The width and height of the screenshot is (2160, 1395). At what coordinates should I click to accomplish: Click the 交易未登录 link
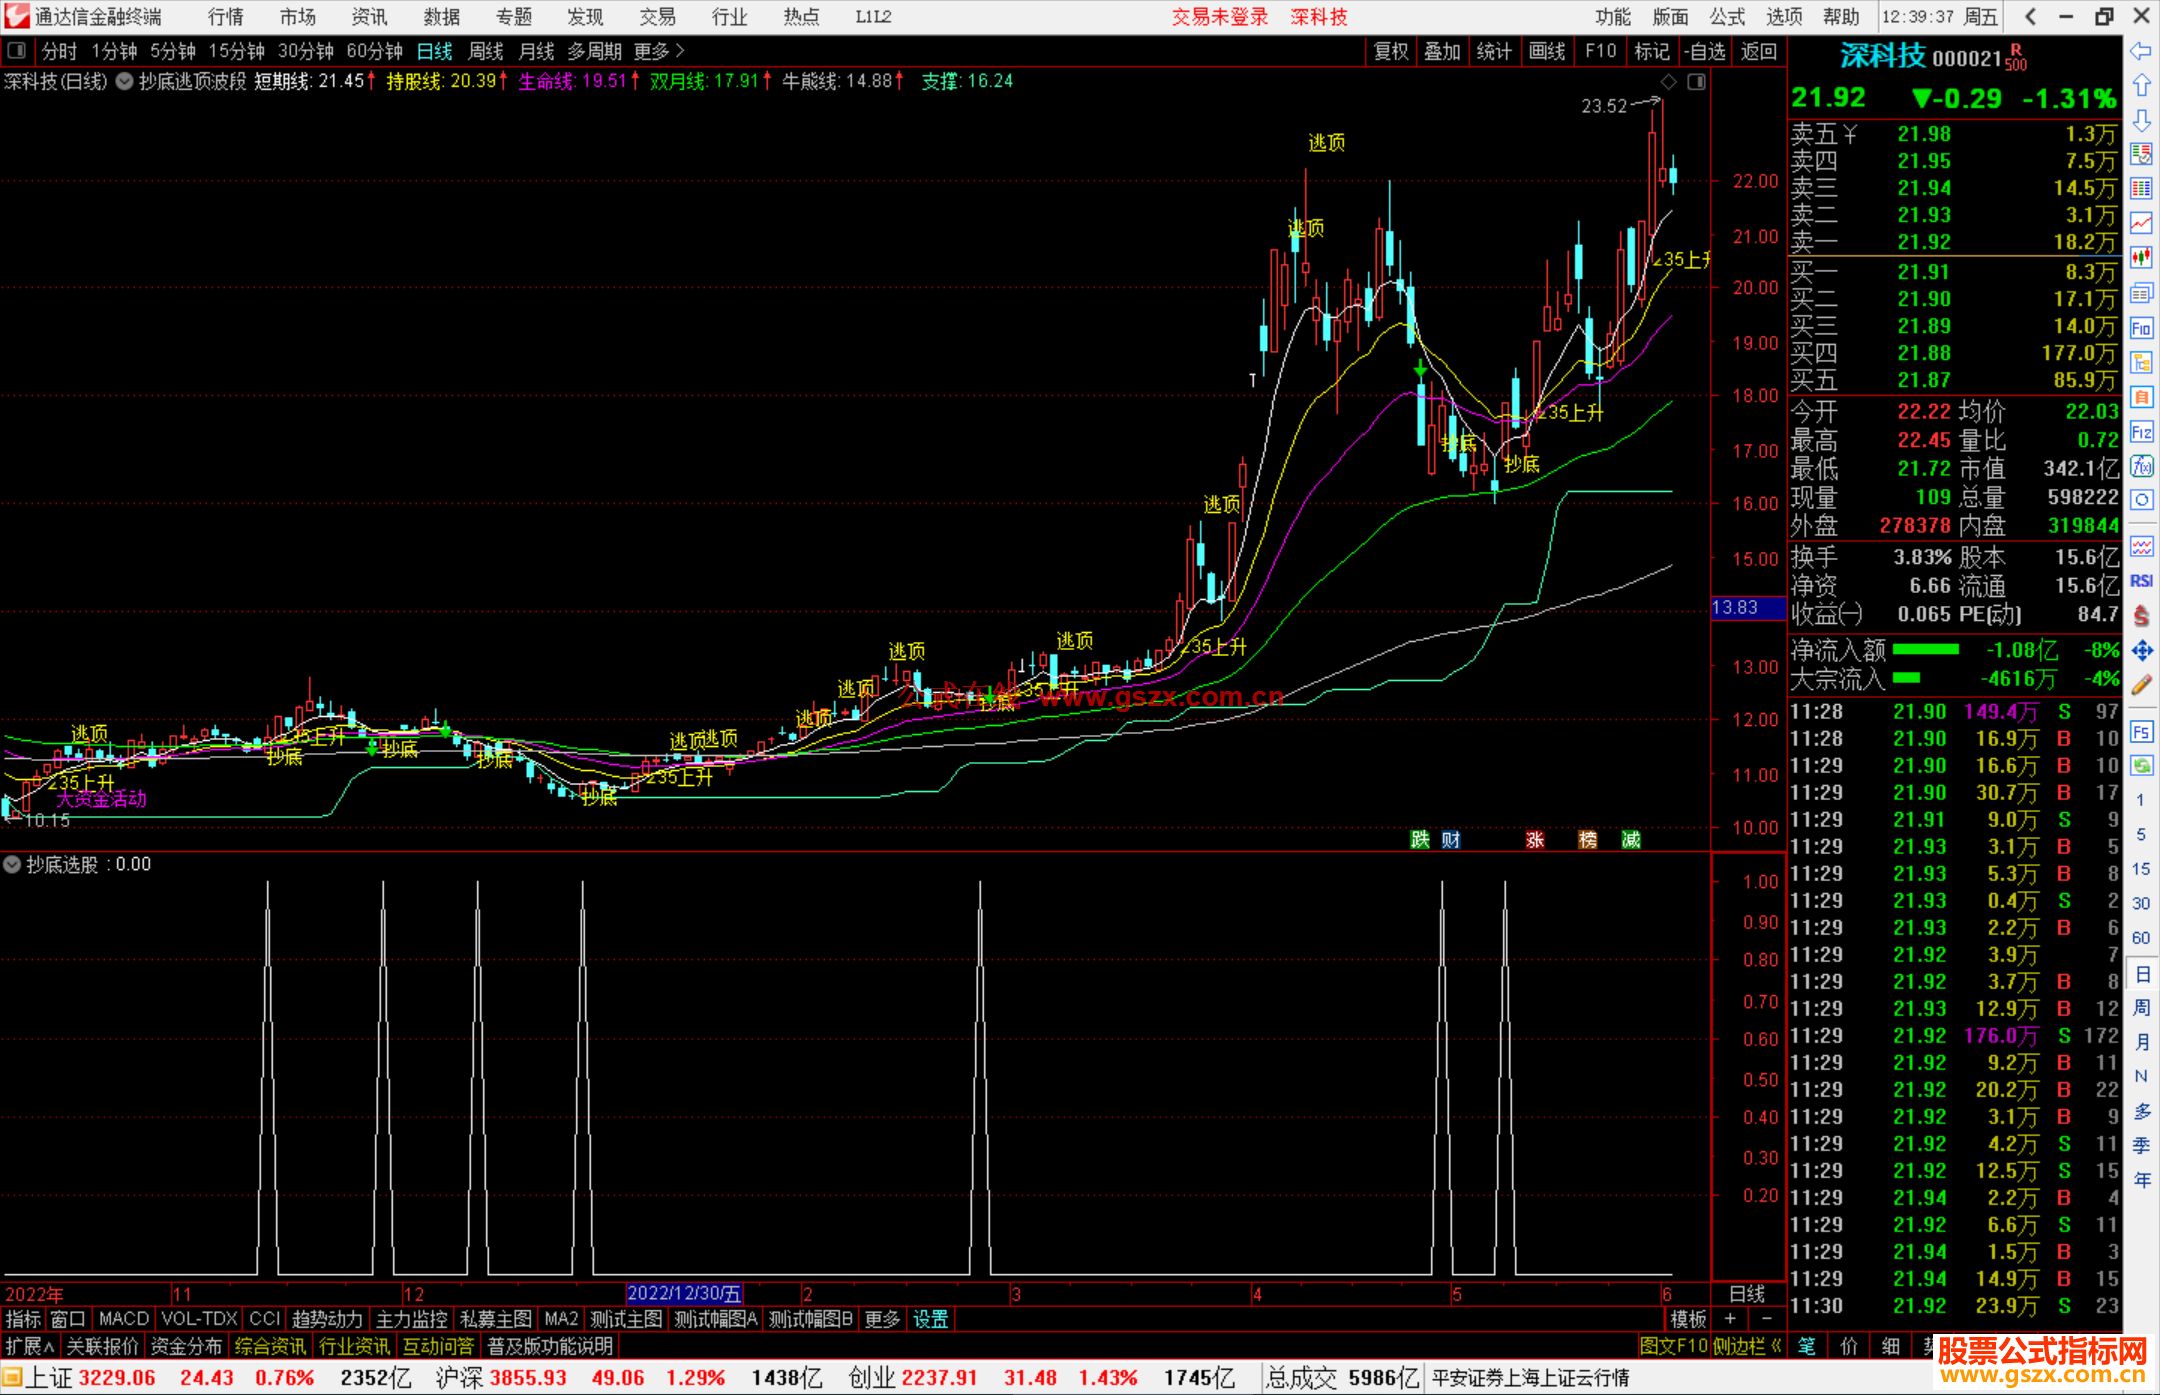pos(1219,17)
